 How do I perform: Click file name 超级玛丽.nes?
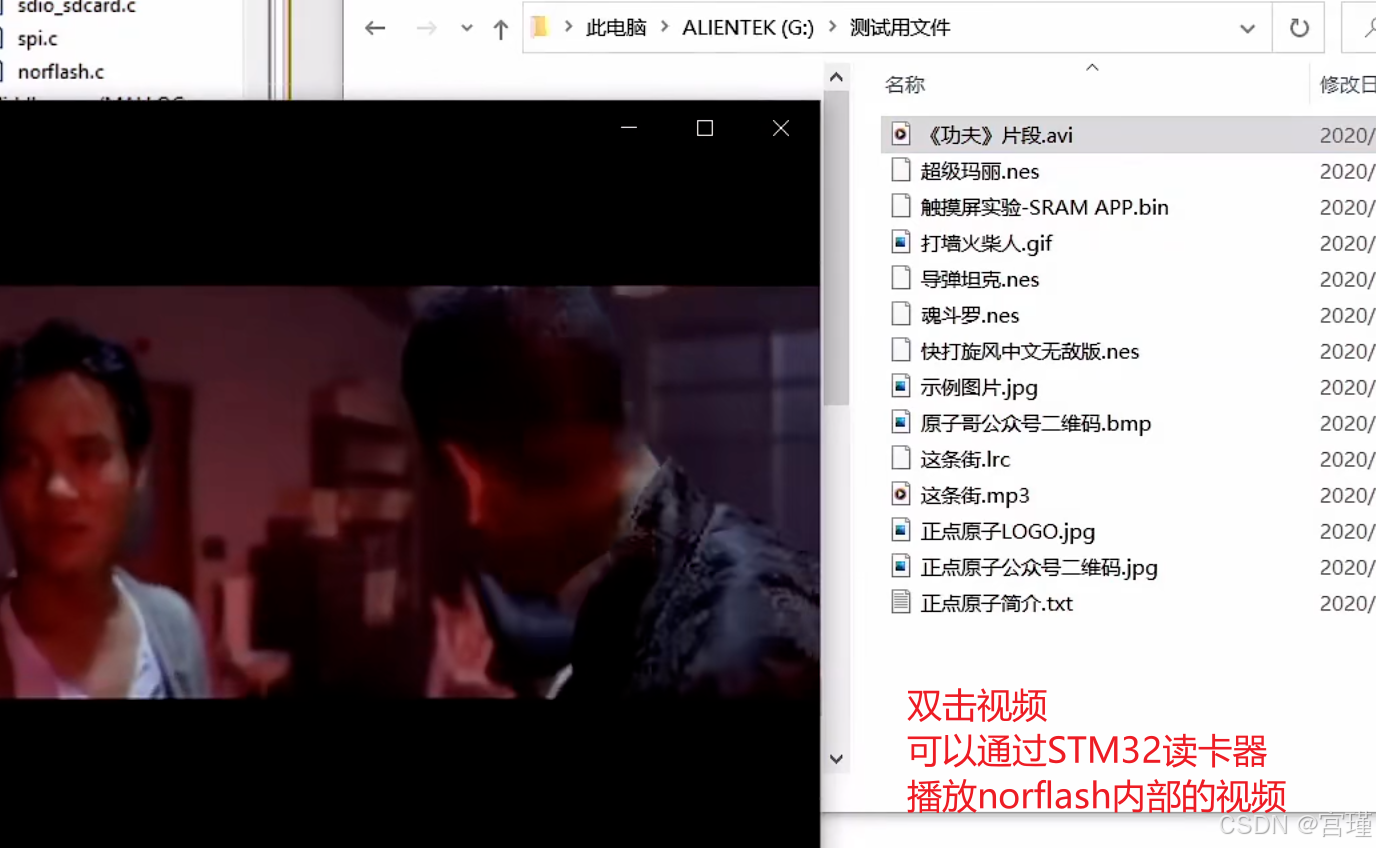pyautogui.click(x=980, y=171)
